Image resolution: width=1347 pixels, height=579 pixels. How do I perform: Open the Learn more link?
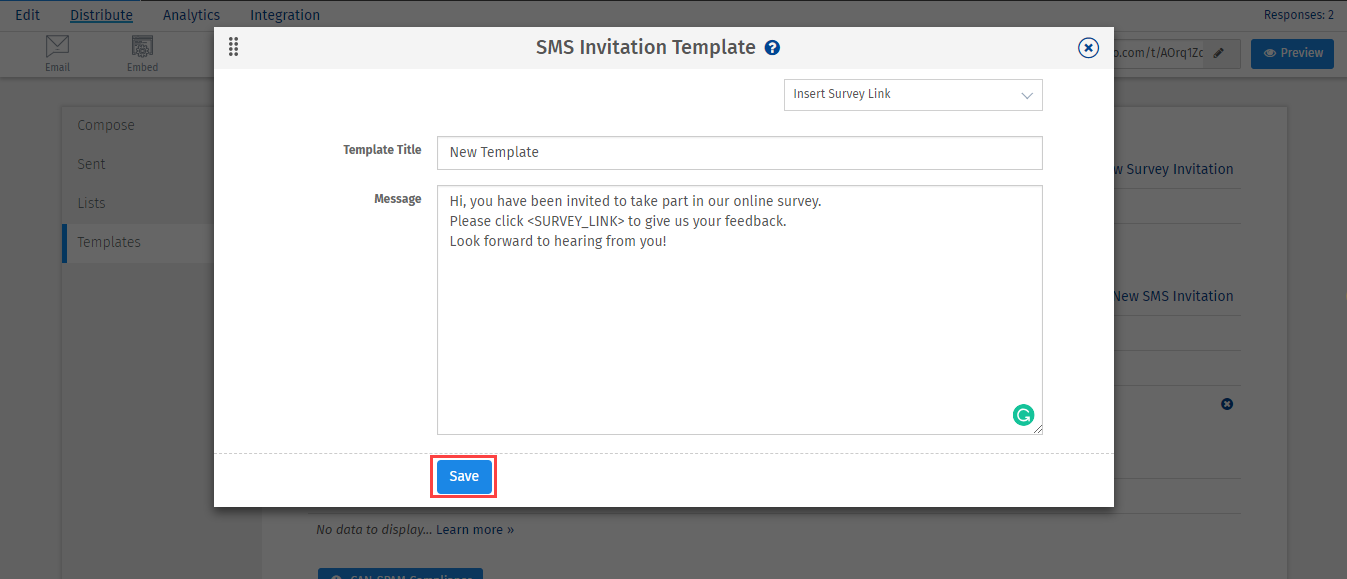coord(475,529)
